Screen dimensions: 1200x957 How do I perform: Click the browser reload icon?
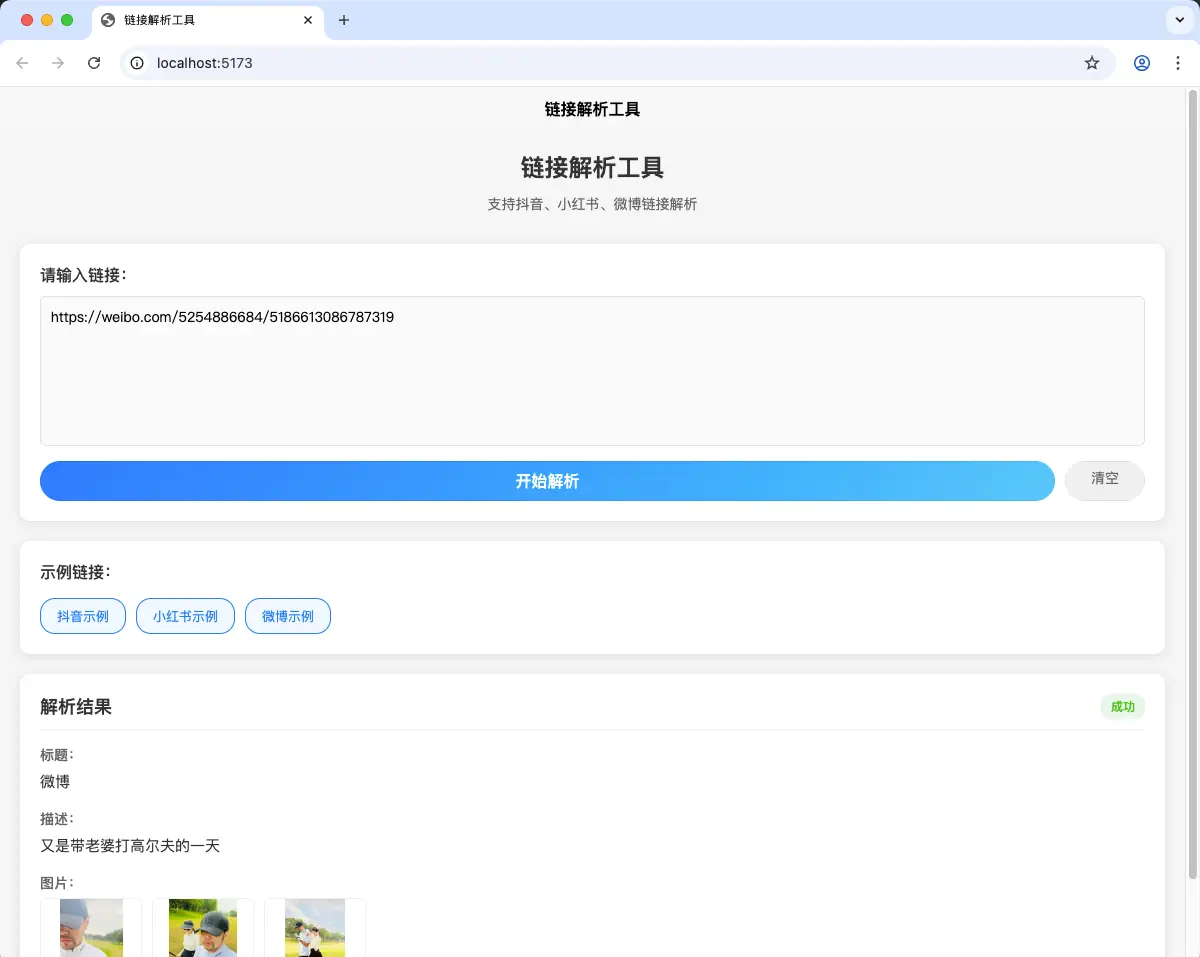94,63
